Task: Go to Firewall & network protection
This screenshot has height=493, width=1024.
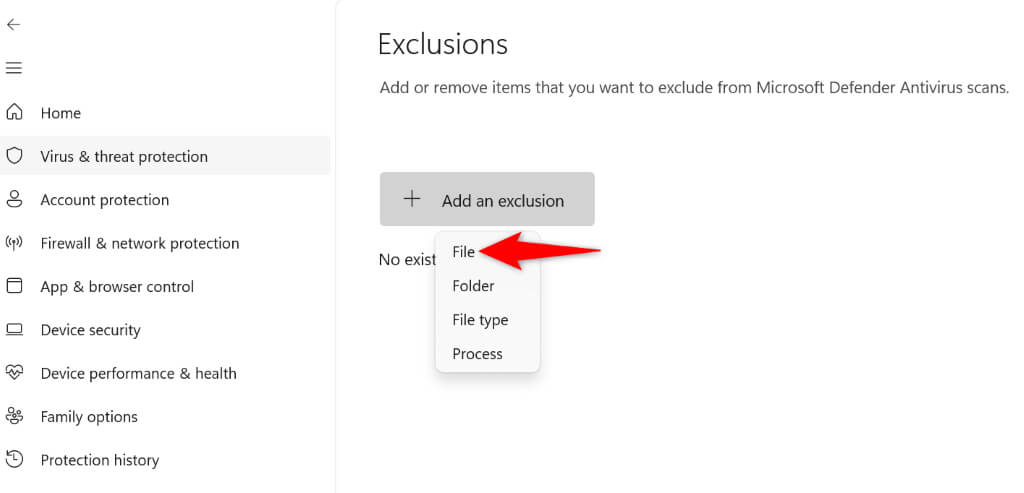Action: [139, 243]
